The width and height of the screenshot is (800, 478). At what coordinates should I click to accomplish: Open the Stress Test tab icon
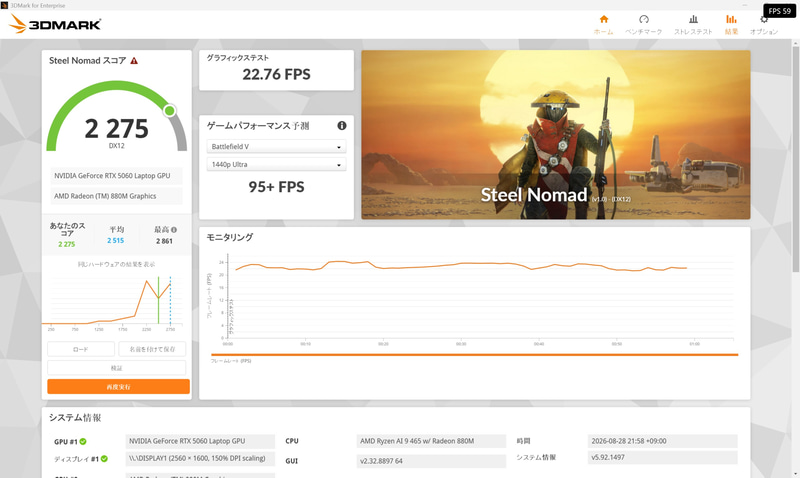tap(693, 19)
